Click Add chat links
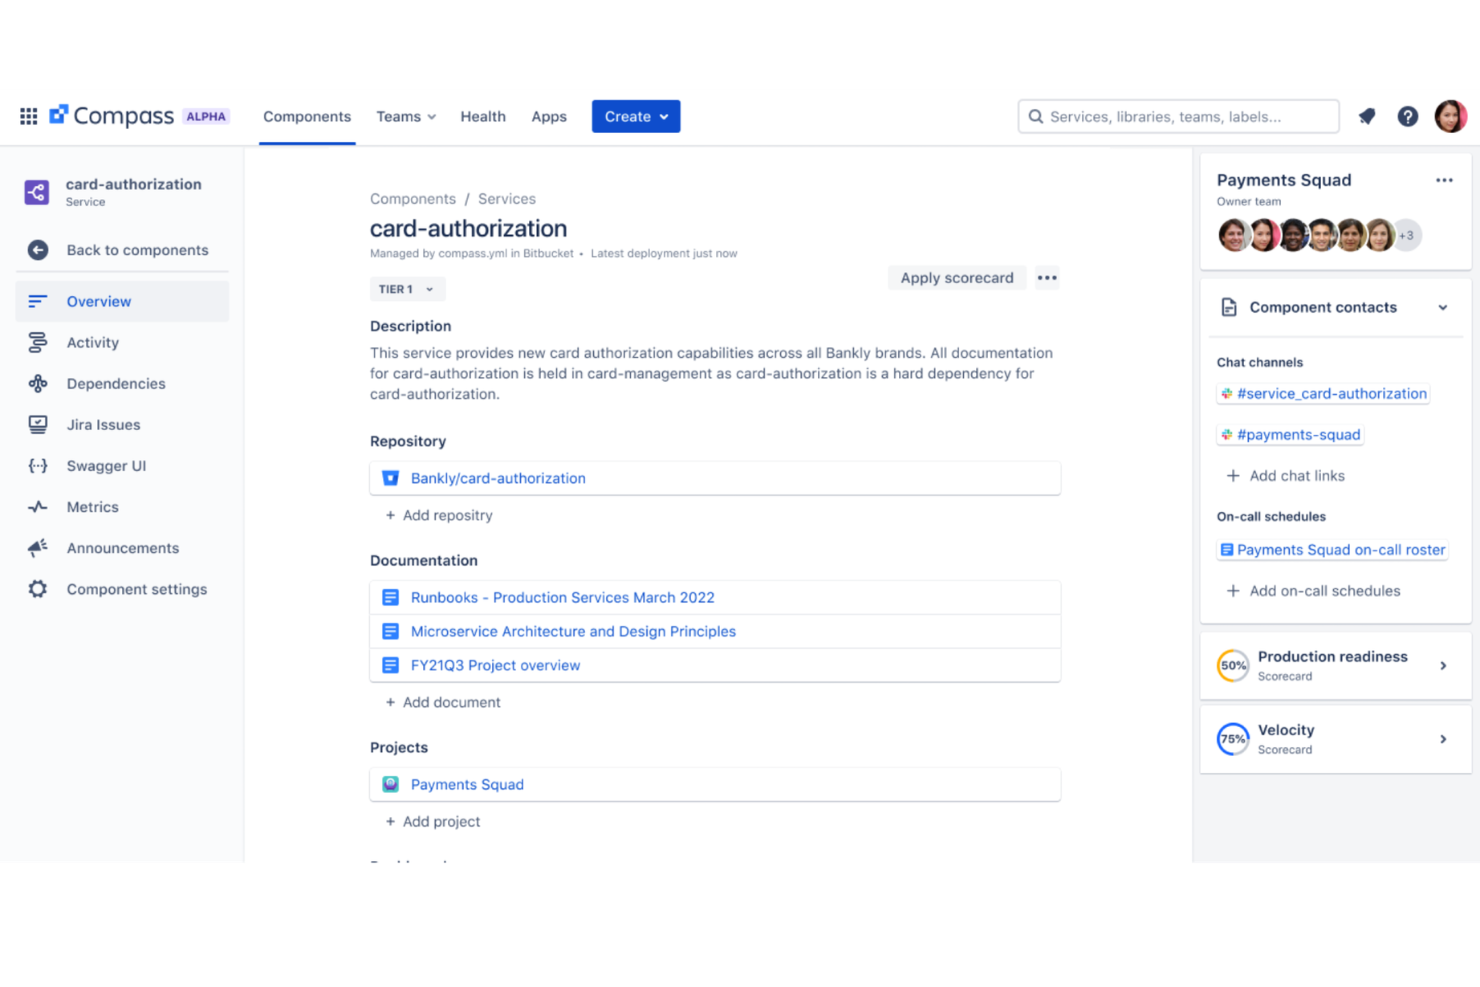 pos(1286,476)
